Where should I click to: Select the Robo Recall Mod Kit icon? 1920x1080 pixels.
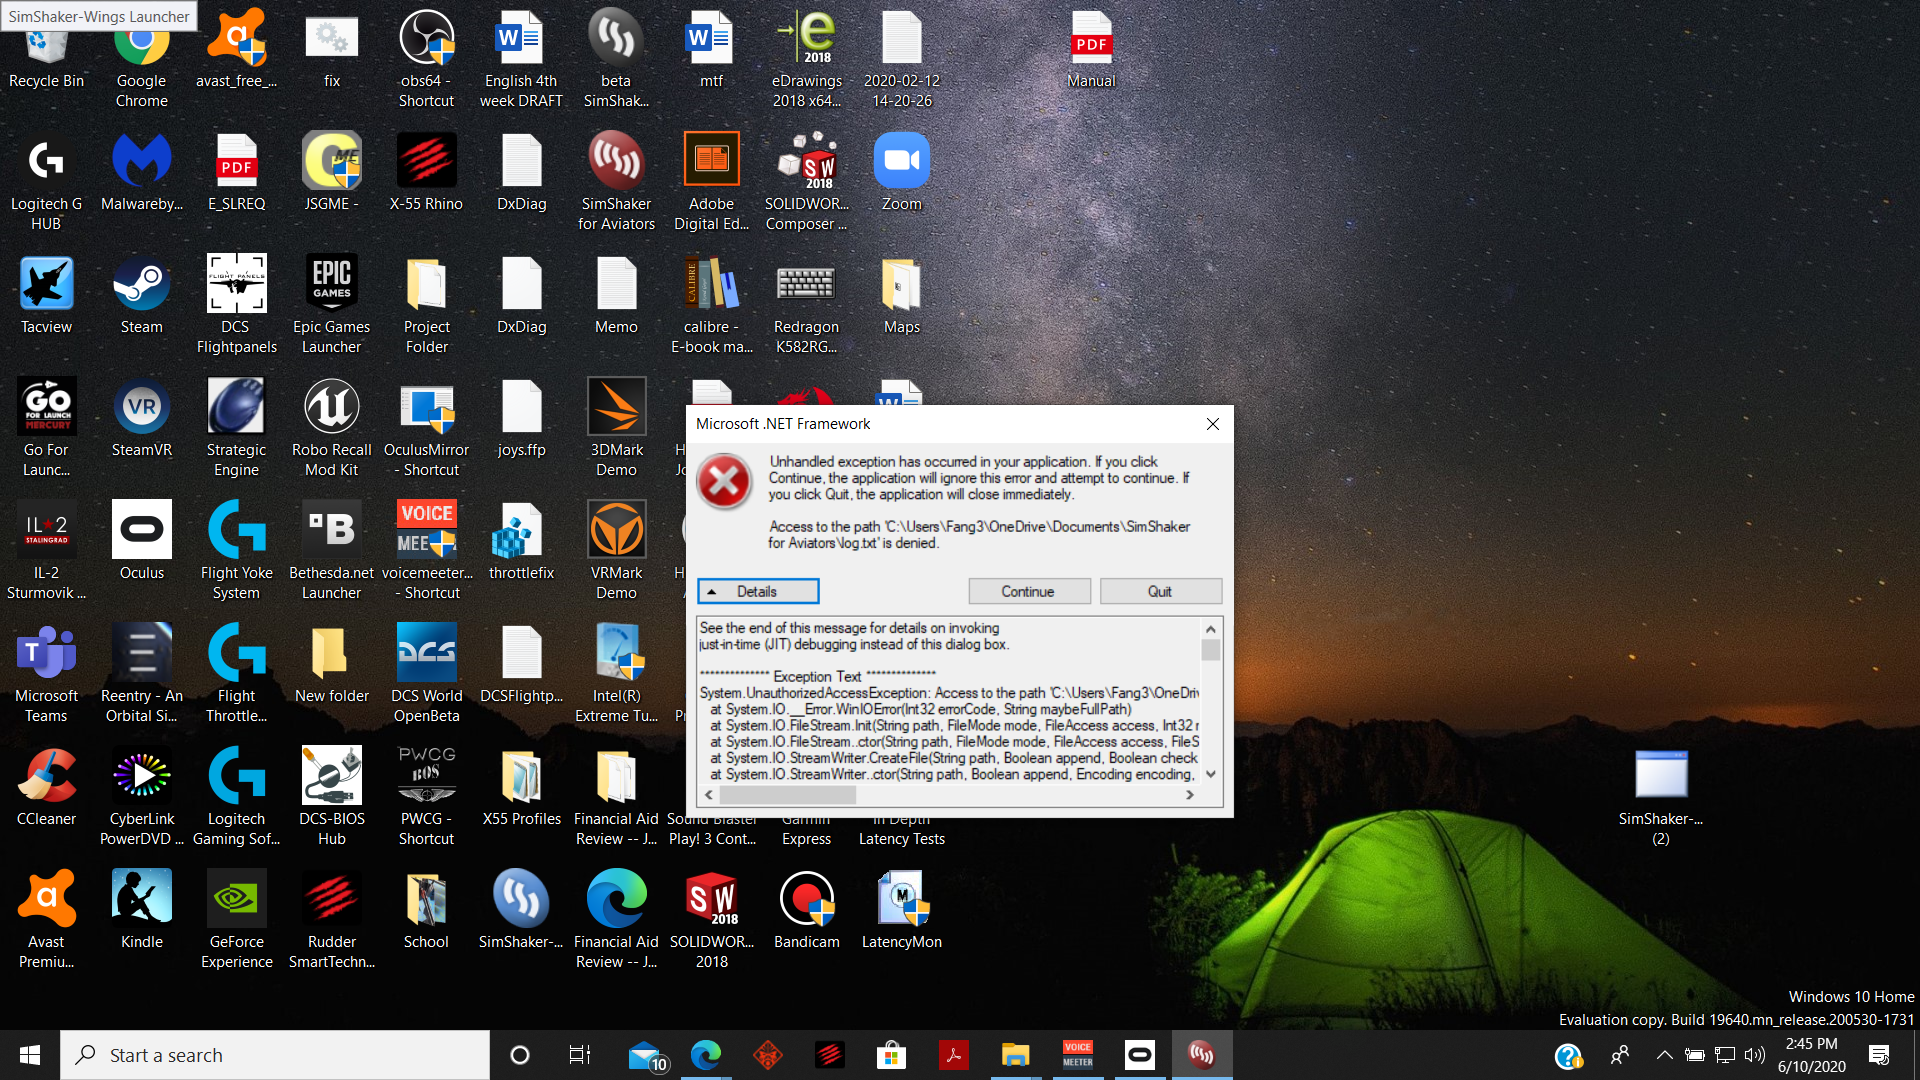(331, 429)
